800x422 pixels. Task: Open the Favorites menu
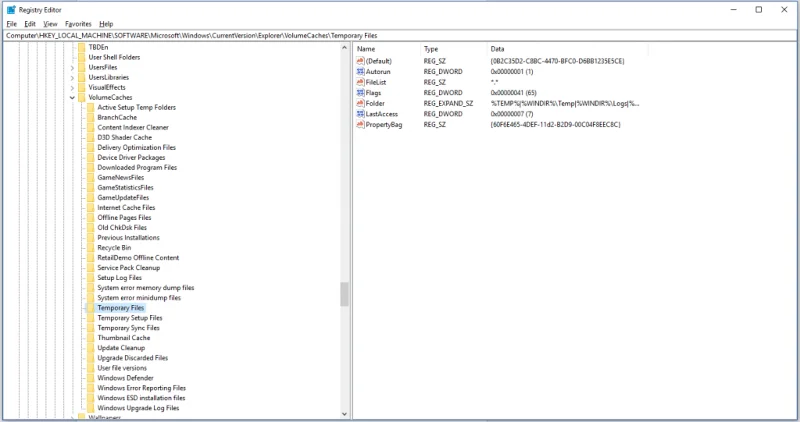78,24
